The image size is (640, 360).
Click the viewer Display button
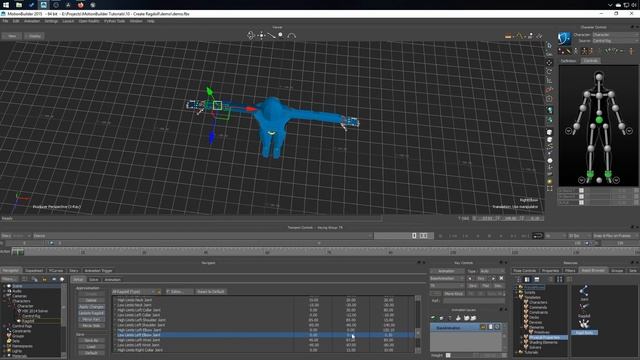point(35,36)
